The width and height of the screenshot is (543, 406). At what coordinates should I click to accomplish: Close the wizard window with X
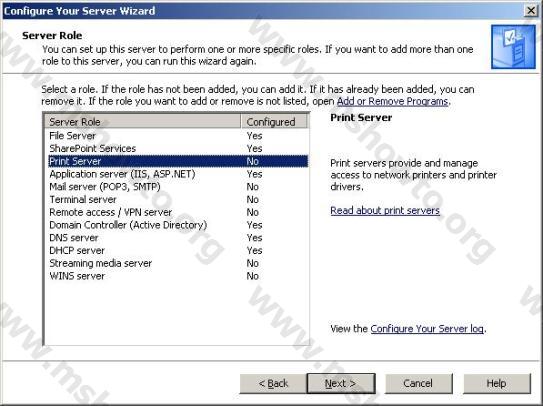click(x=531, y=11)
